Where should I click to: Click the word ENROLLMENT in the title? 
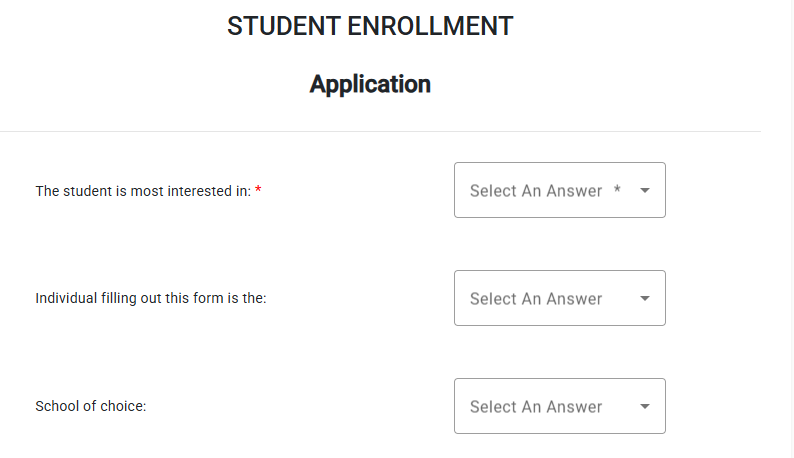(430, 26)
